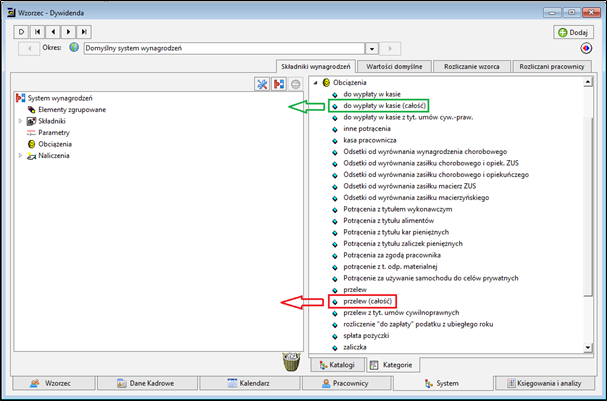This screenshot has height=401, width=607.
Task: Click the red-blue system structure toolbar icon
Action: coord(279,84)
